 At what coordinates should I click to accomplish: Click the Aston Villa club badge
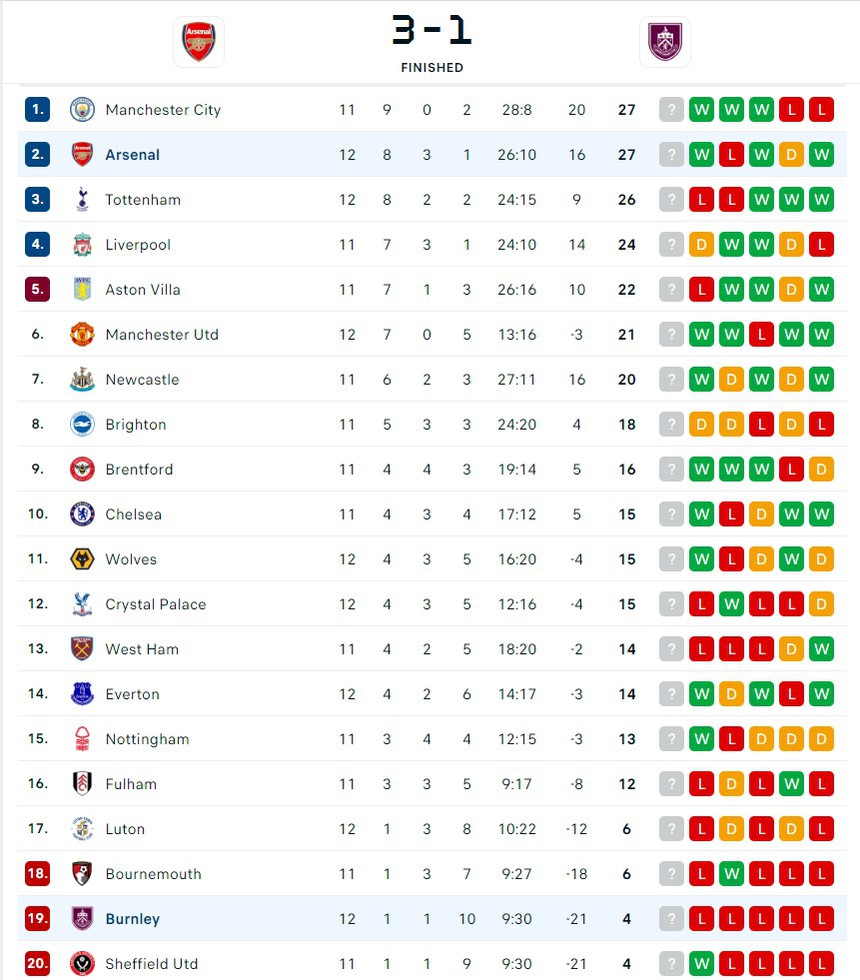(82, 289)
